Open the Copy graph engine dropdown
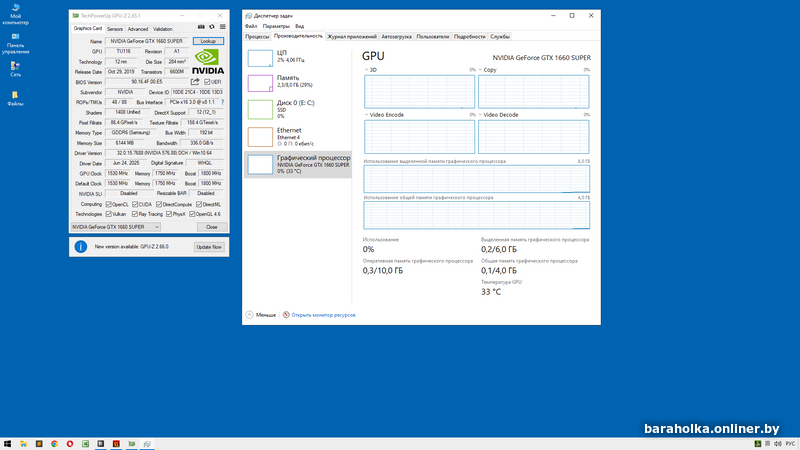Viewport: 800px width, 450px height. point(480,70)
